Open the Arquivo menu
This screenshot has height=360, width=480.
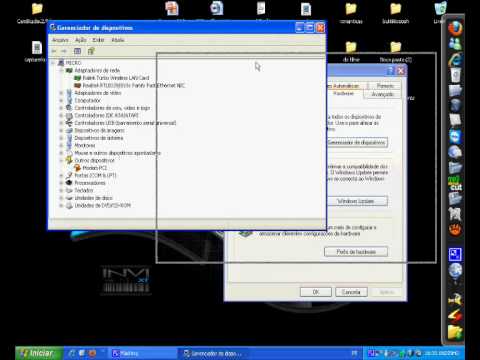pyautogui.click(x=60, y=40)
